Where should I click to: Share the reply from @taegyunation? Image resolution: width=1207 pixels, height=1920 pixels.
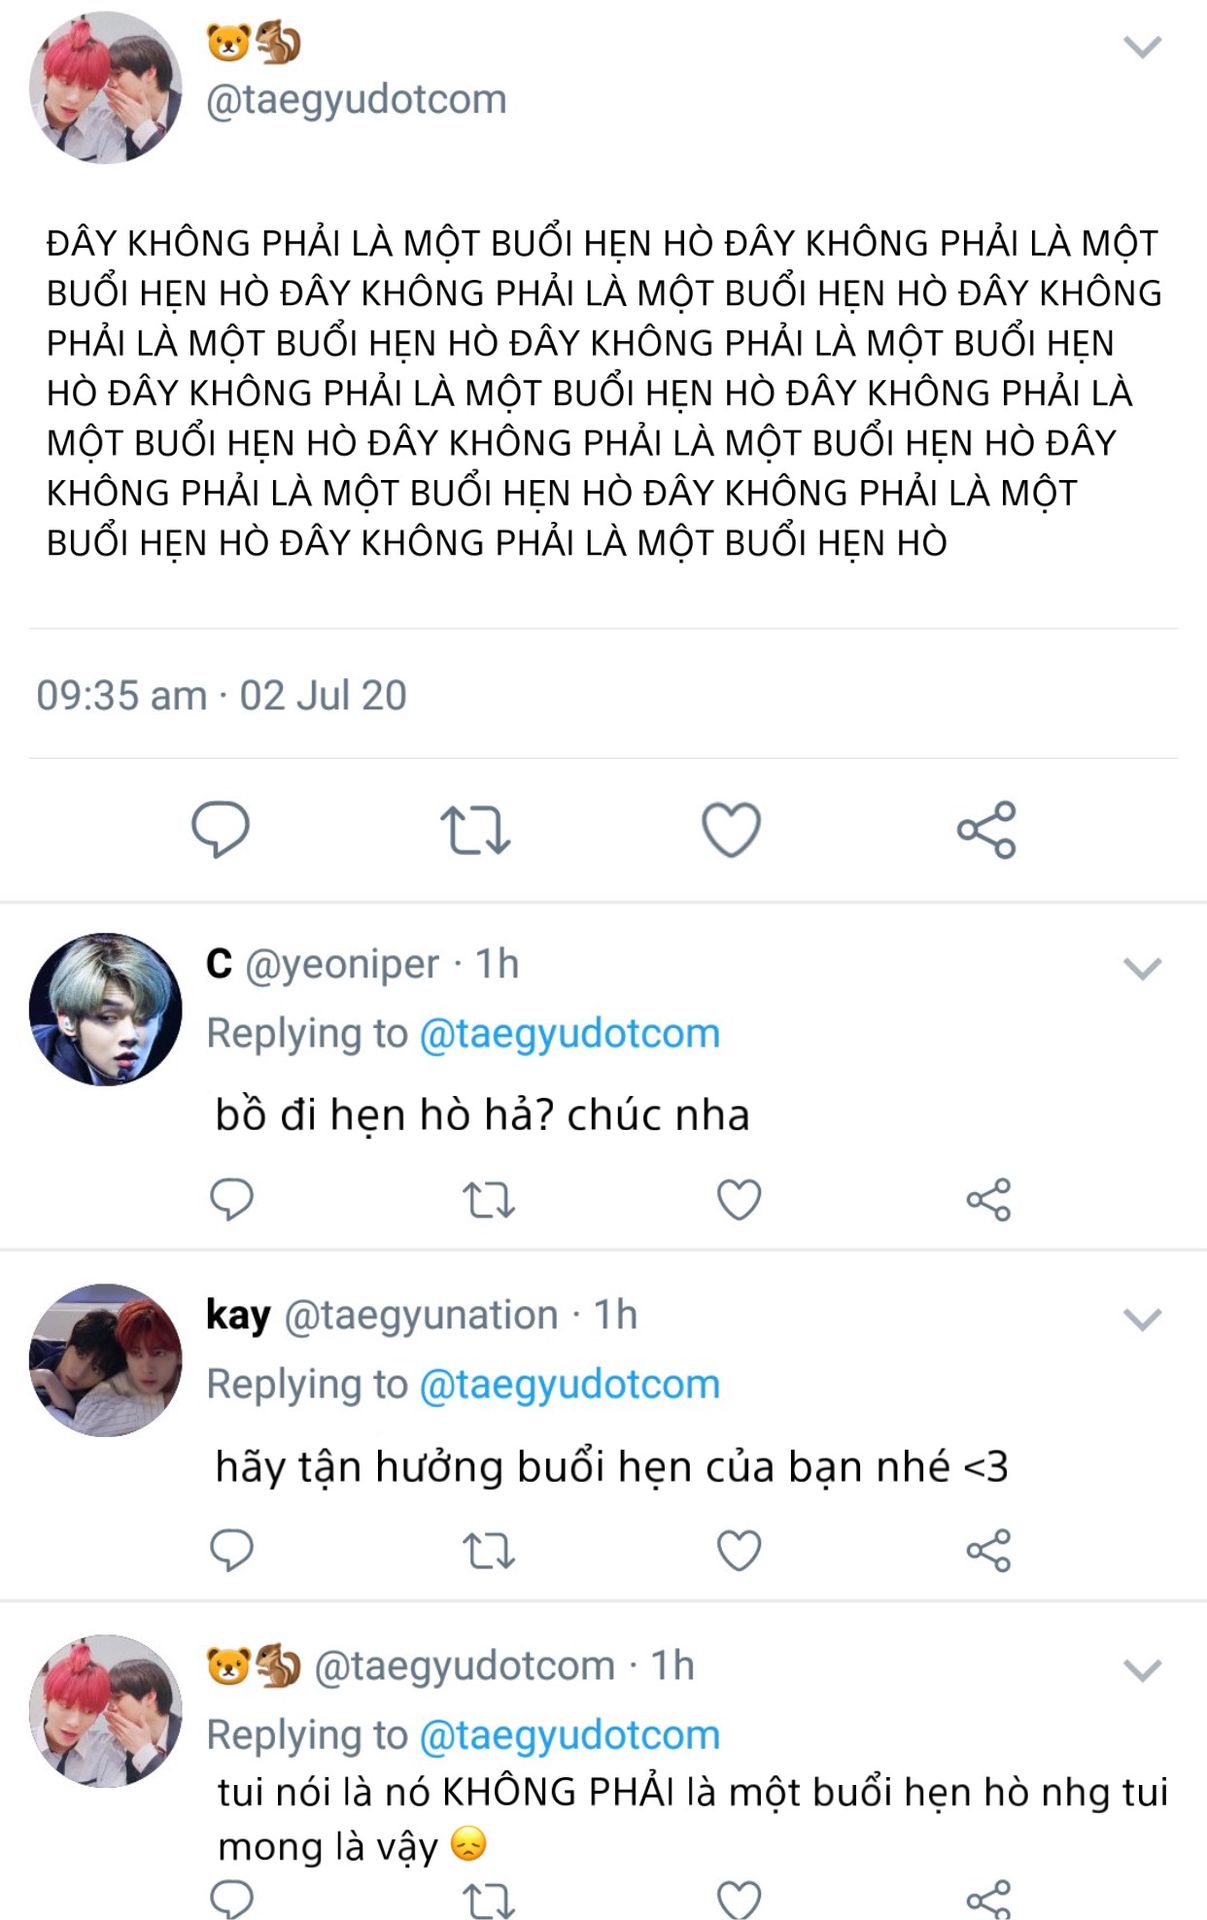click(989, 1550)
